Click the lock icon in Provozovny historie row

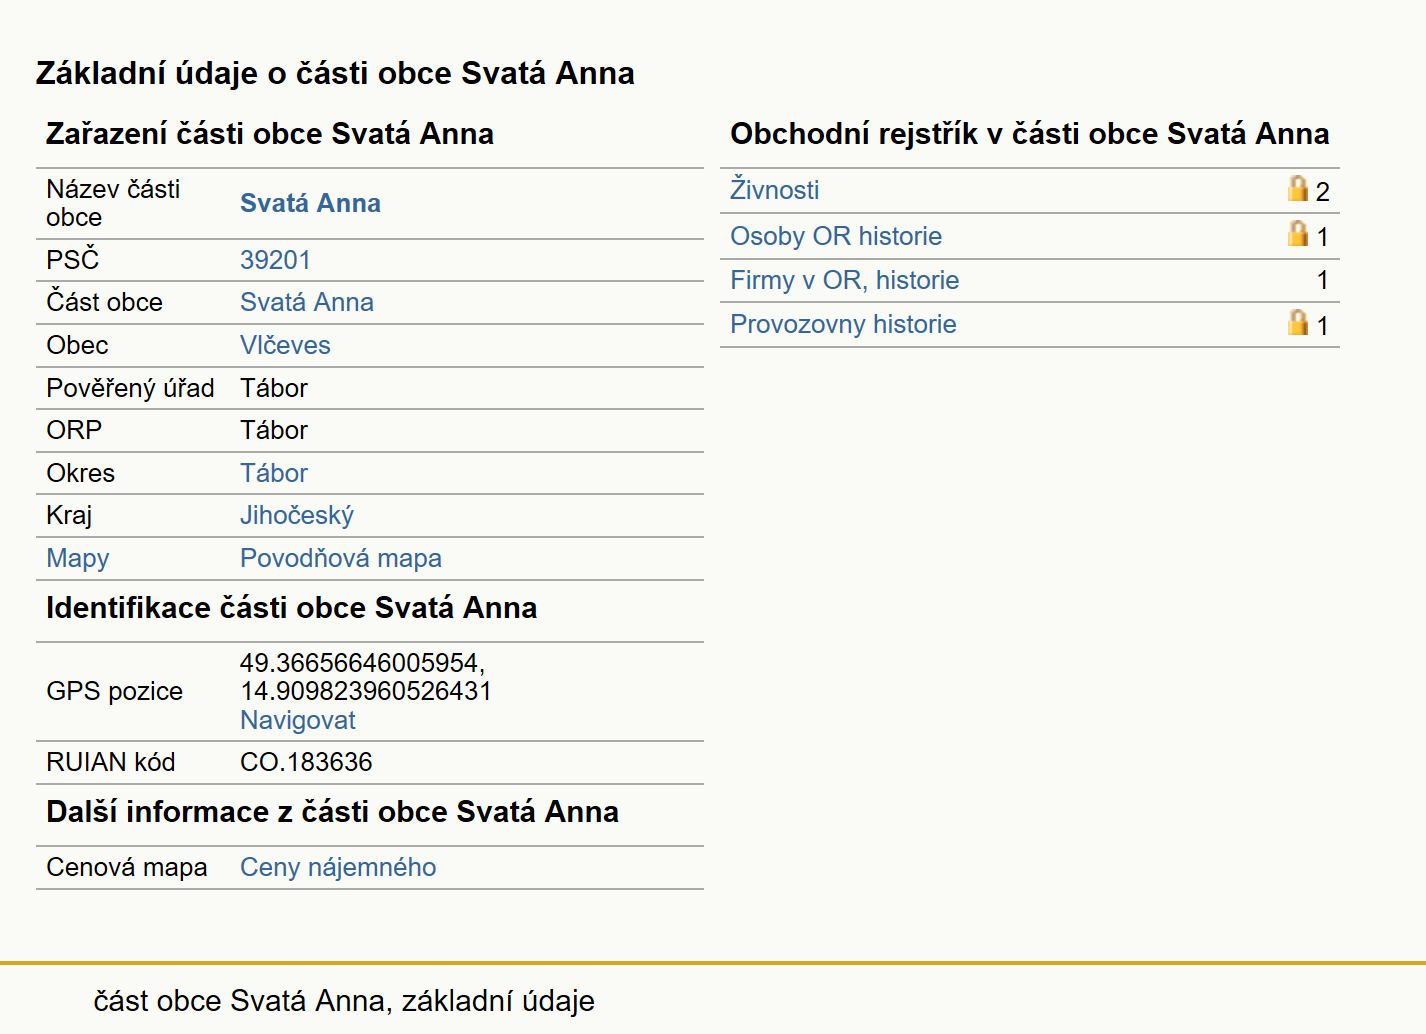click(x=1297, y=322)
